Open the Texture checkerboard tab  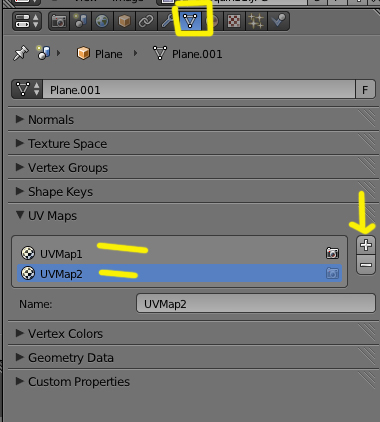(234, 21)
